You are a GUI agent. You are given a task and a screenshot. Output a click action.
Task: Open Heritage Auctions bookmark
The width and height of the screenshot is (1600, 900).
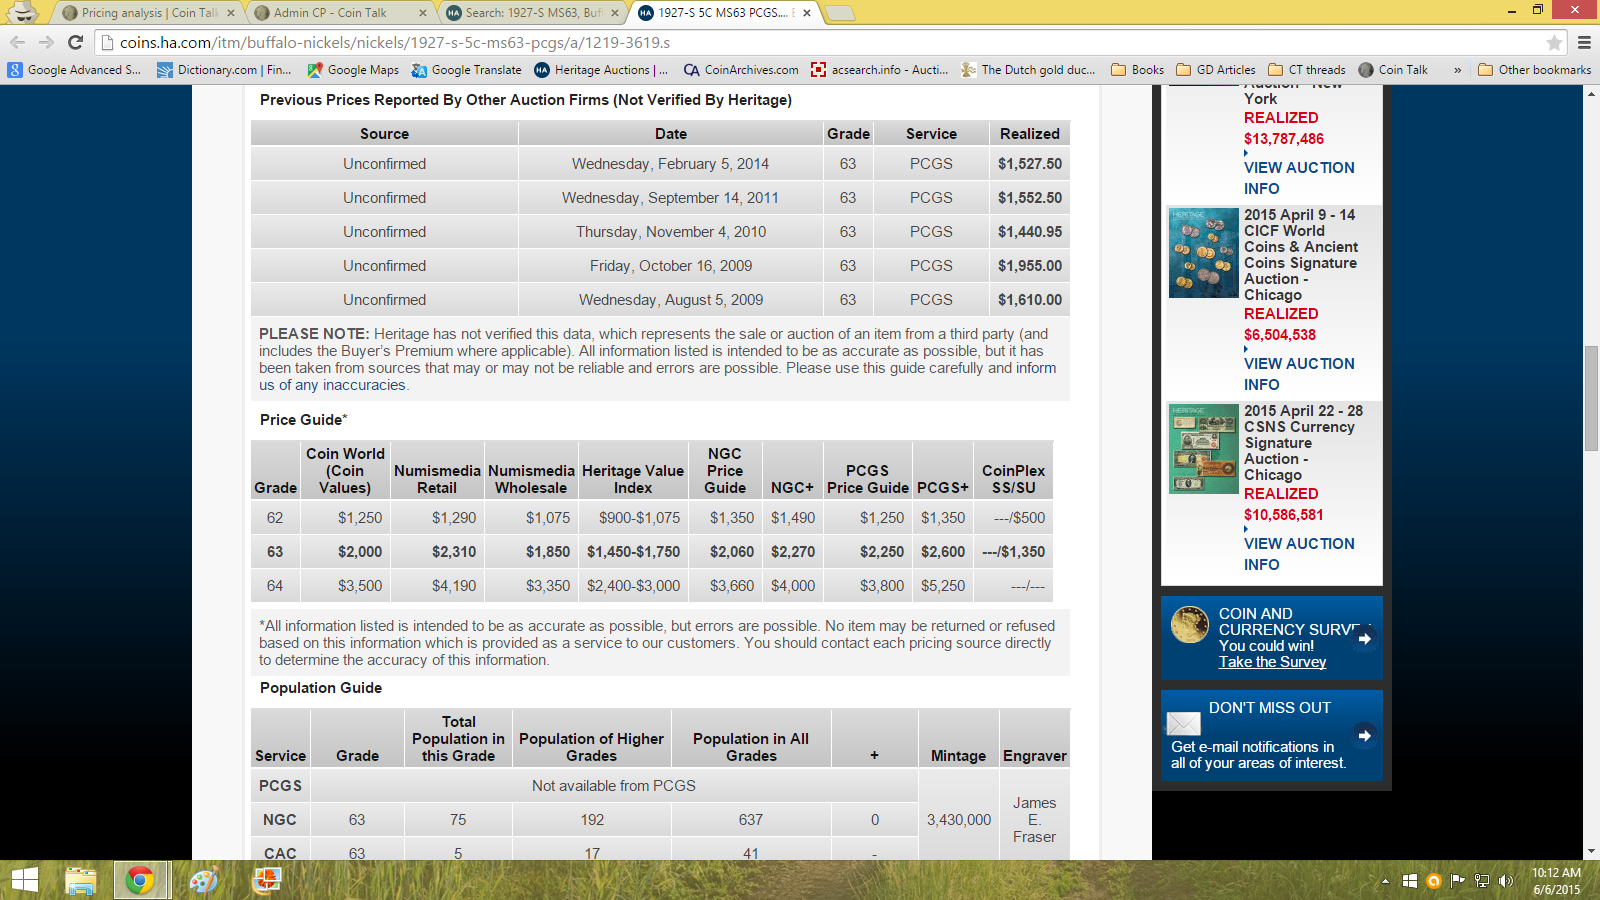(601, 70)
